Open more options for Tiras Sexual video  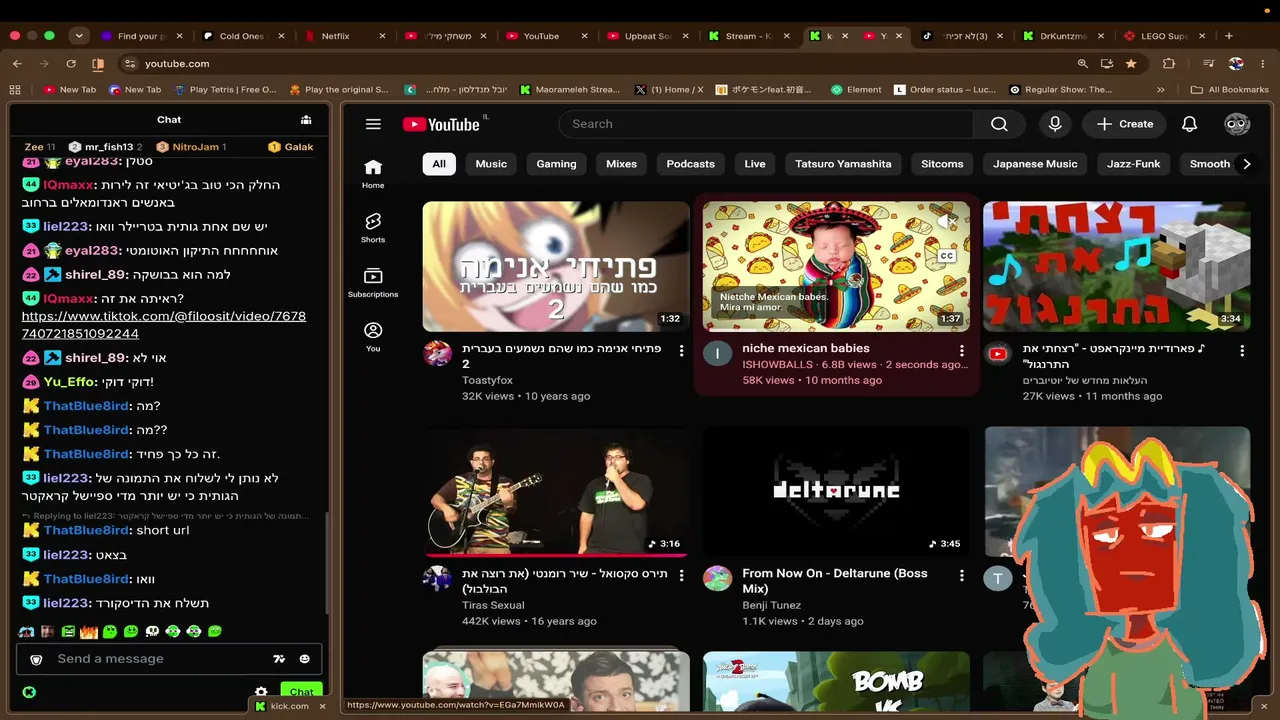coord(682,576)
